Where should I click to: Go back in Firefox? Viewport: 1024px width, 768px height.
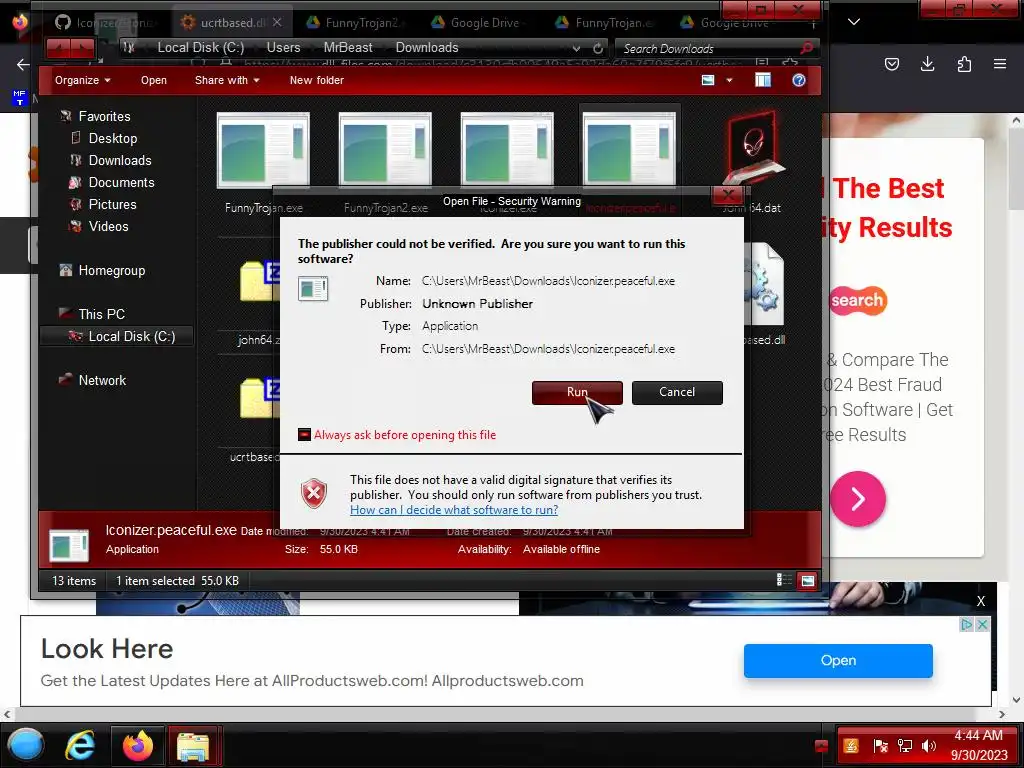[24, 64]
